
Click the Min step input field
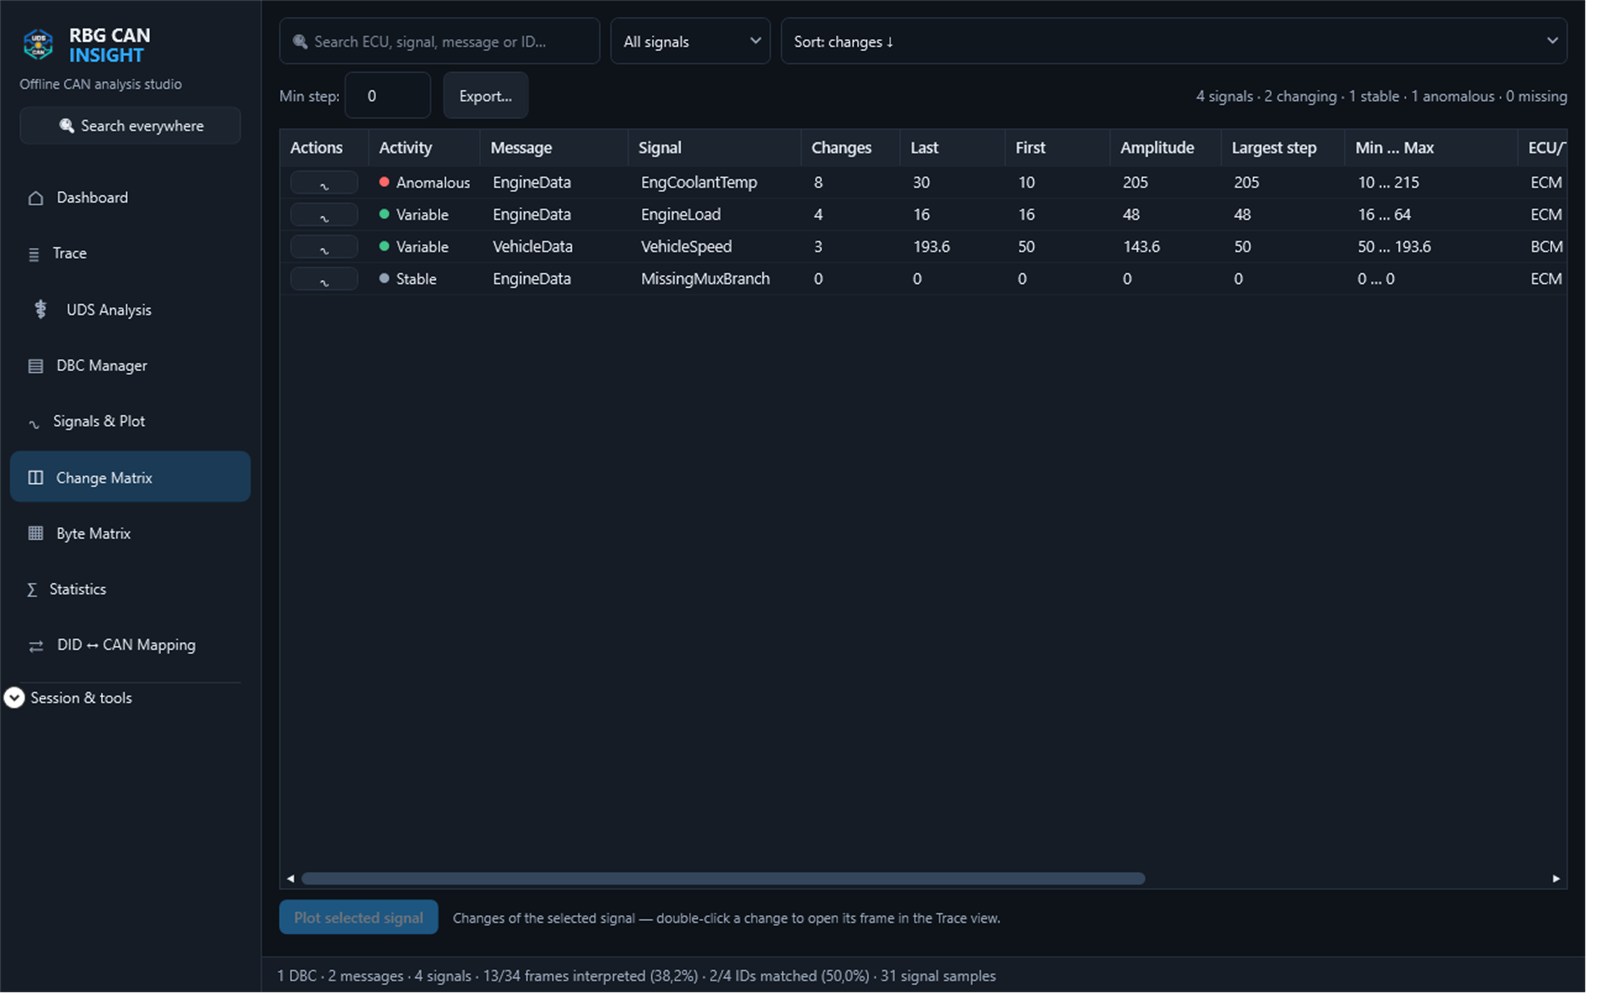[388, 97]
